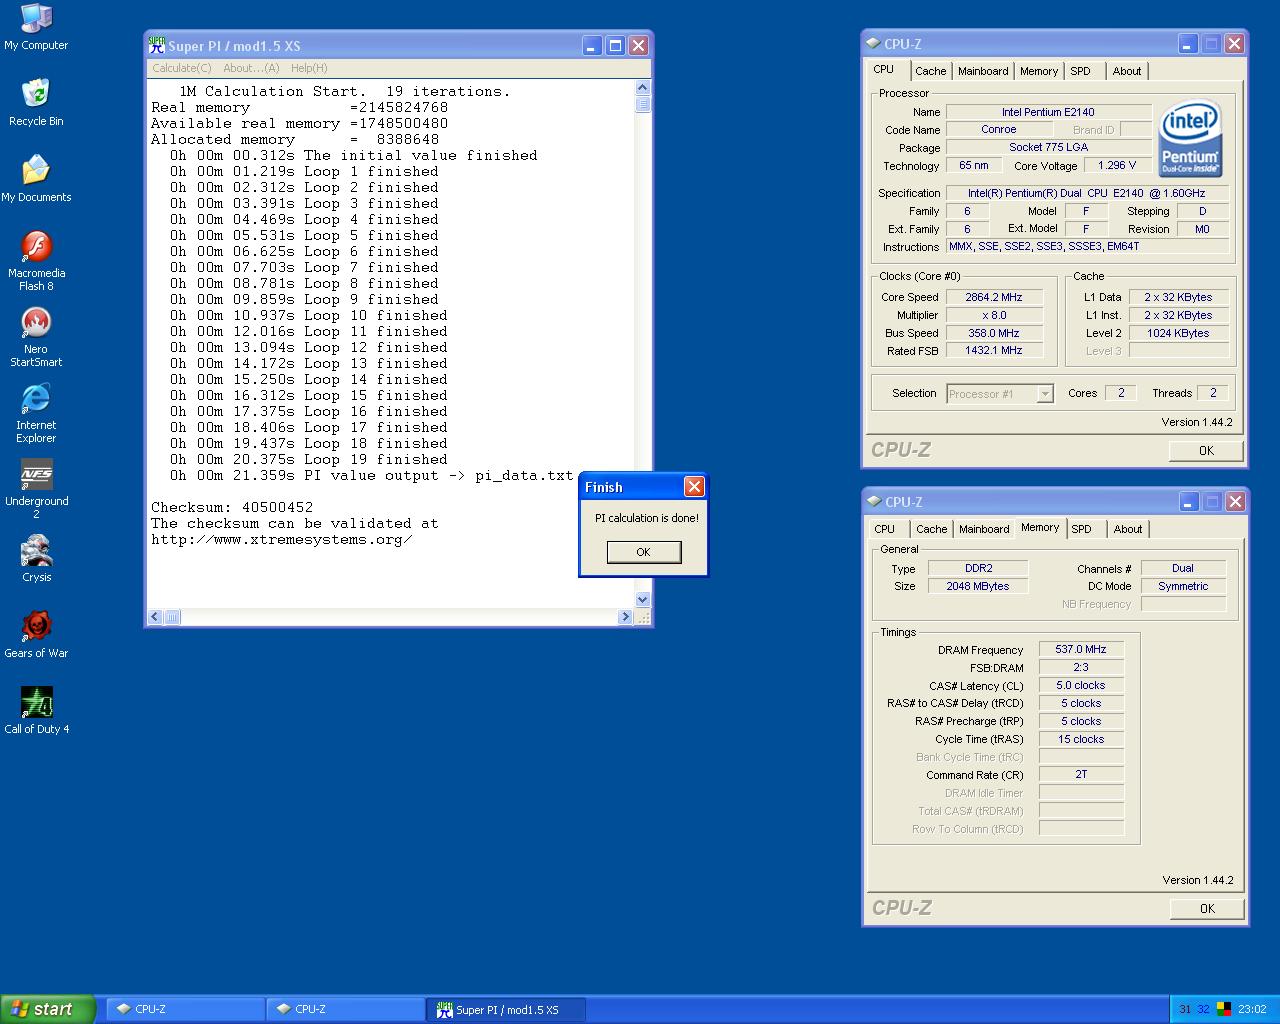Click the tray icon showing 32
1280x1024 pixels.
point(1203,1009)
